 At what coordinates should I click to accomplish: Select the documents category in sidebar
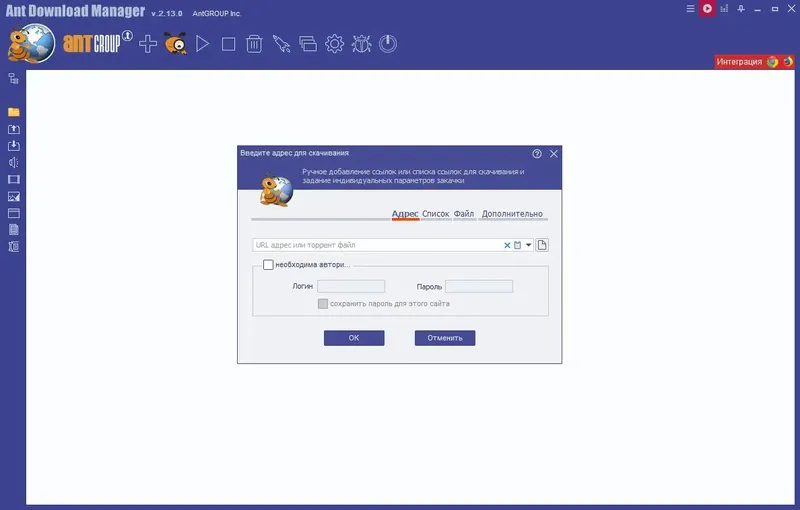click(14, 230)
